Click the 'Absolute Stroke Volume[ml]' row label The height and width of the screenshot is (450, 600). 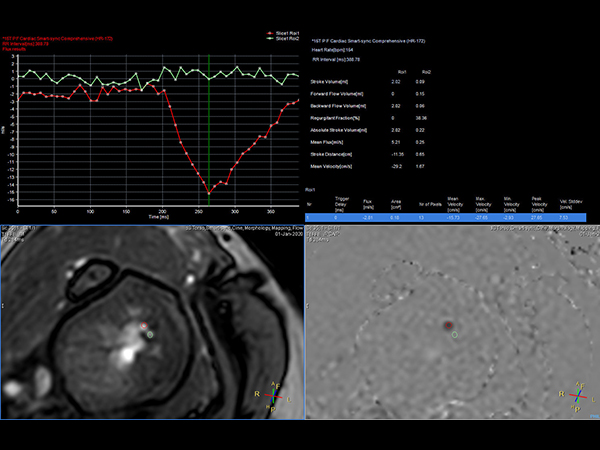(x=339, y=130)
